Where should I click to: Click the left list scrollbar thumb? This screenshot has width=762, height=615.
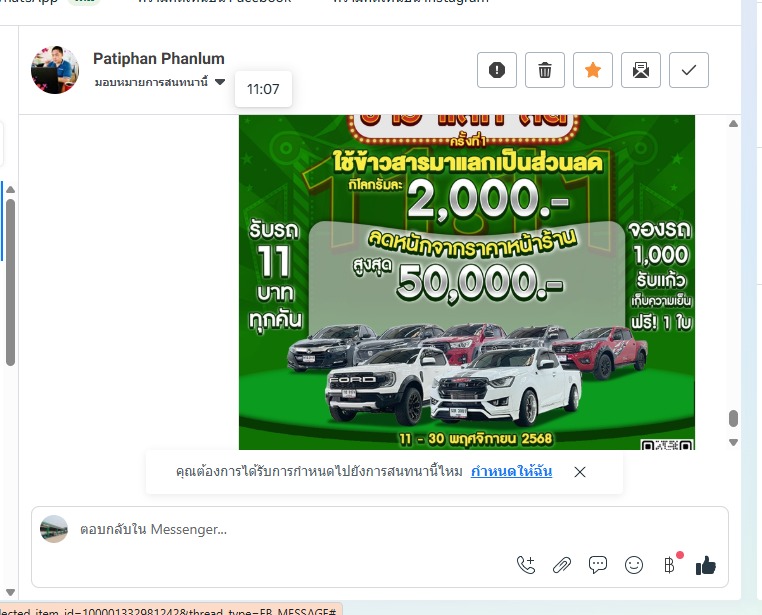[x=10, y=282]
